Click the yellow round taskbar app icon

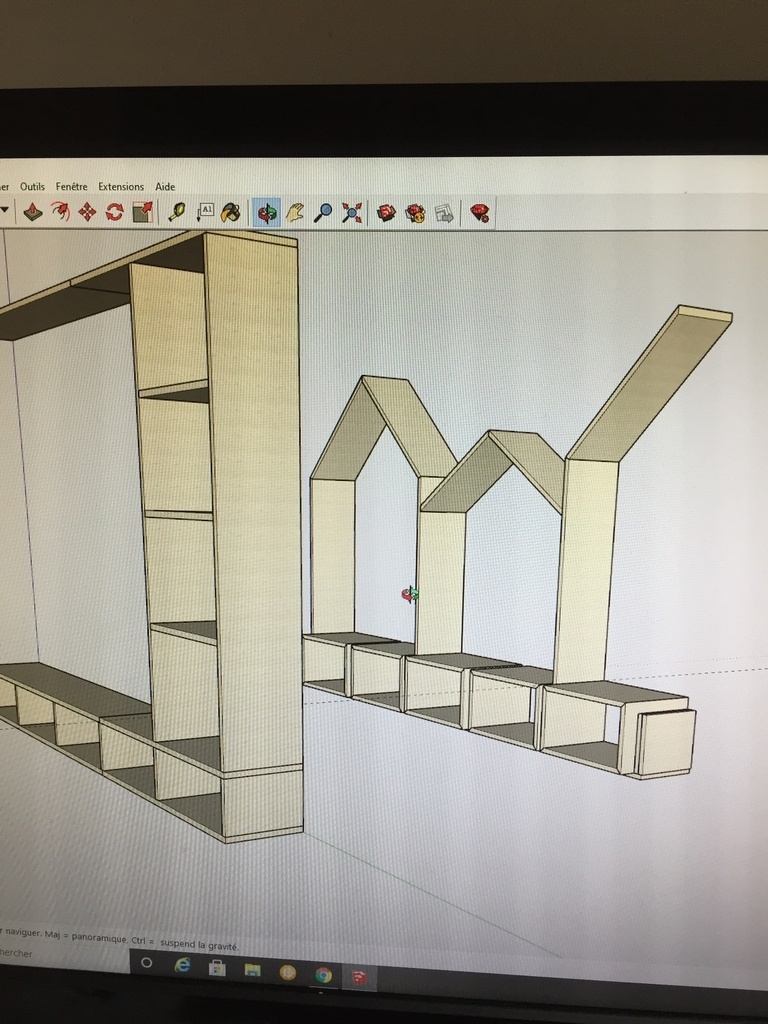click(x=287, y=972)
